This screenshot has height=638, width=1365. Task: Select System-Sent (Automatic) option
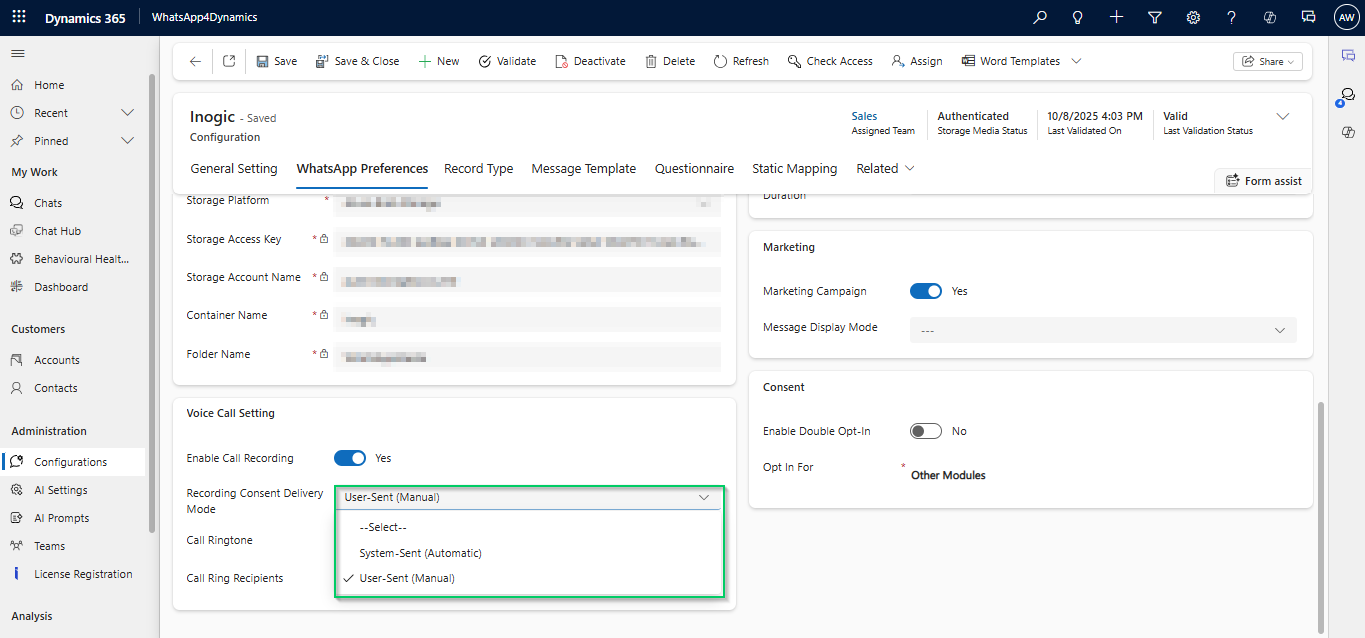tap(420, 553)
